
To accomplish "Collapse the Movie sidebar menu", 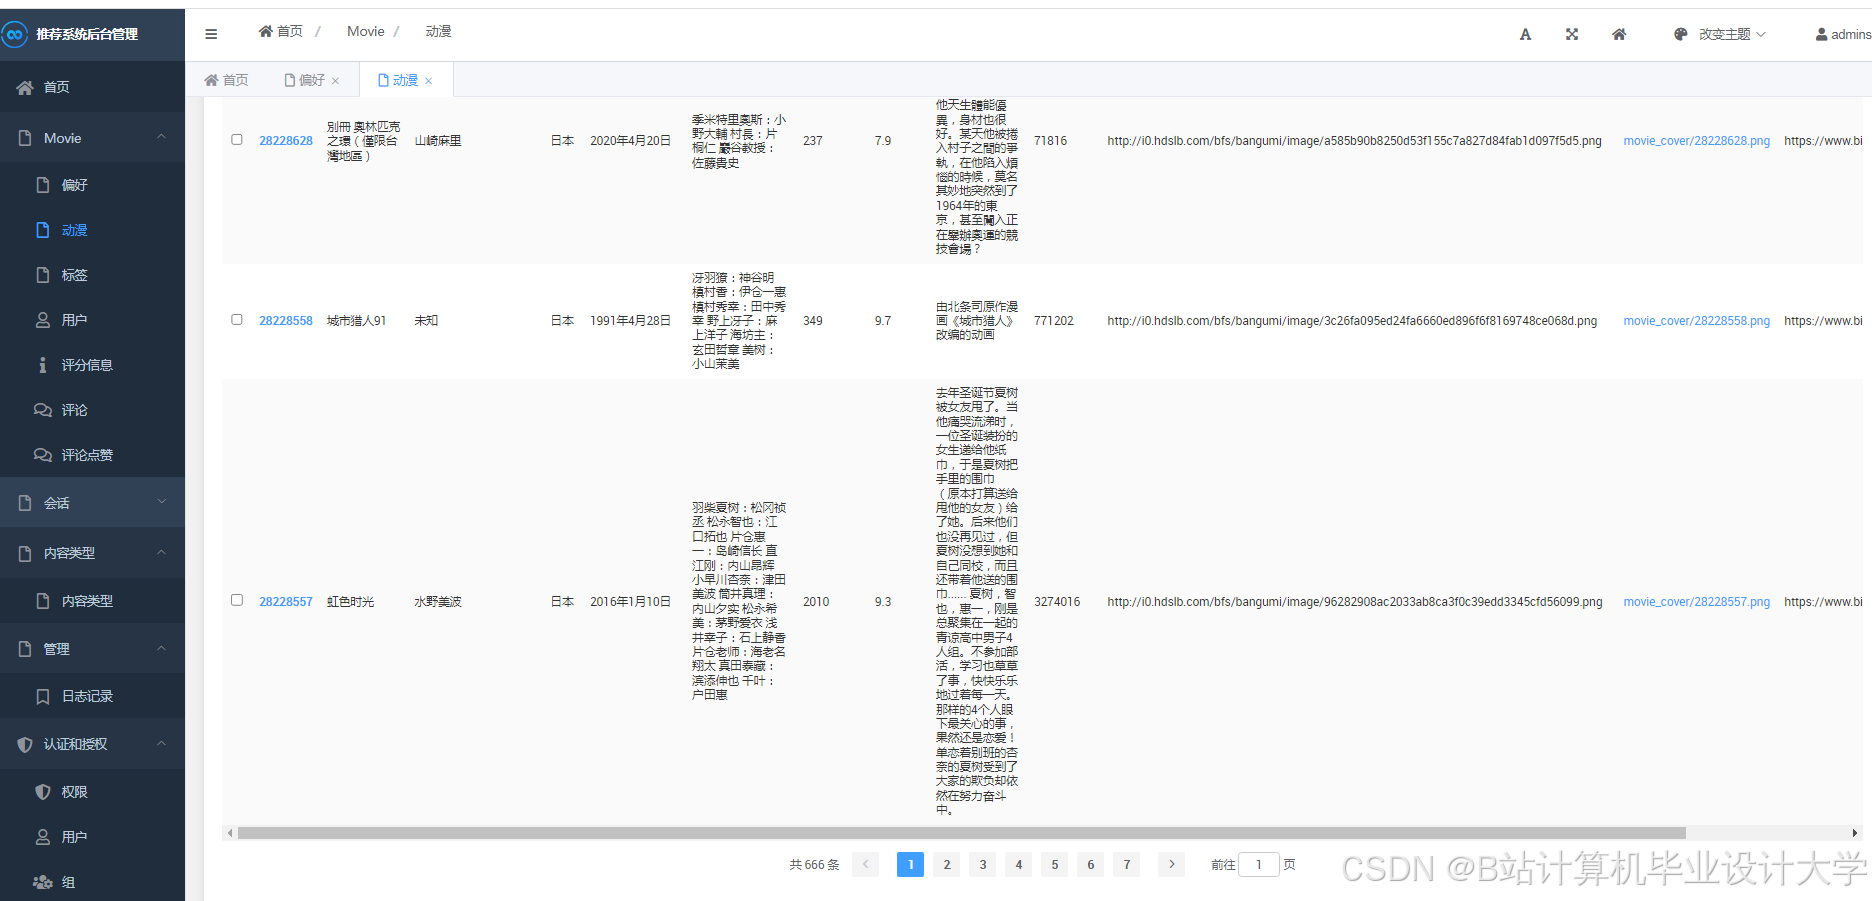I will pyautogui.click(x=92, y=137).
